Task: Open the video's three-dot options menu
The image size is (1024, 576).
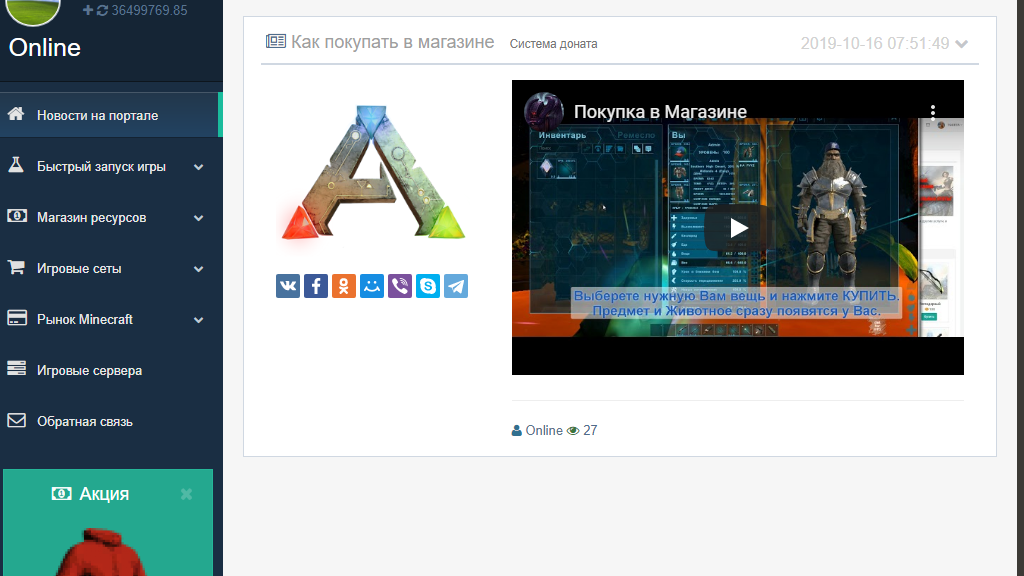Action: pos(932,112)
